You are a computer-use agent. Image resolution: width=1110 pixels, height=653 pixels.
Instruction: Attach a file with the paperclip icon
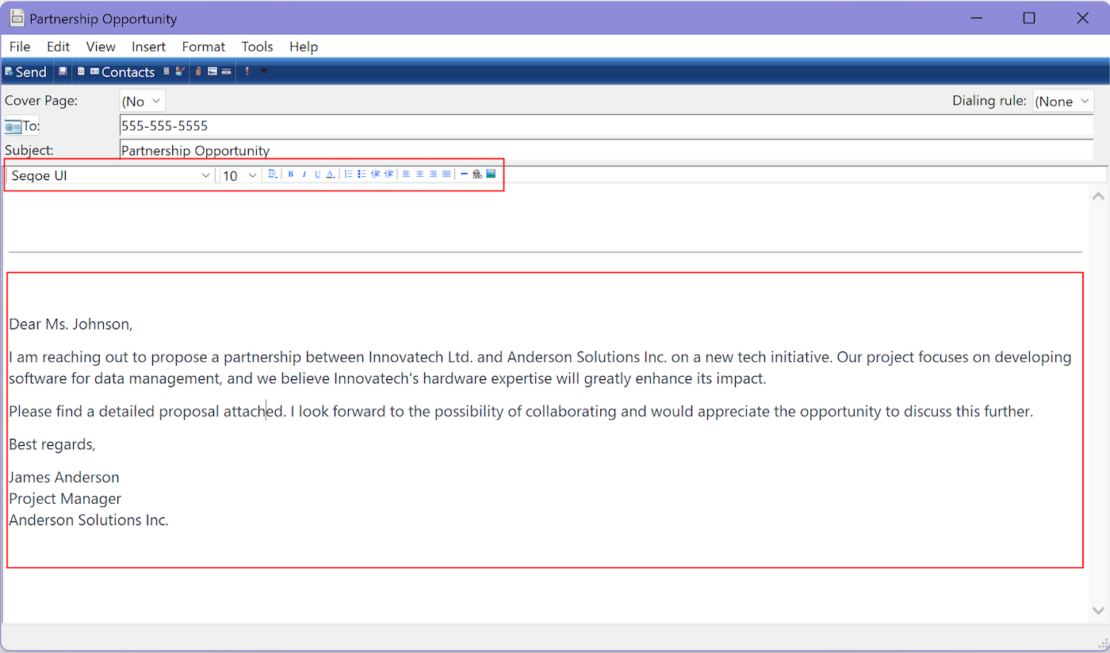(x=198, y=71)
